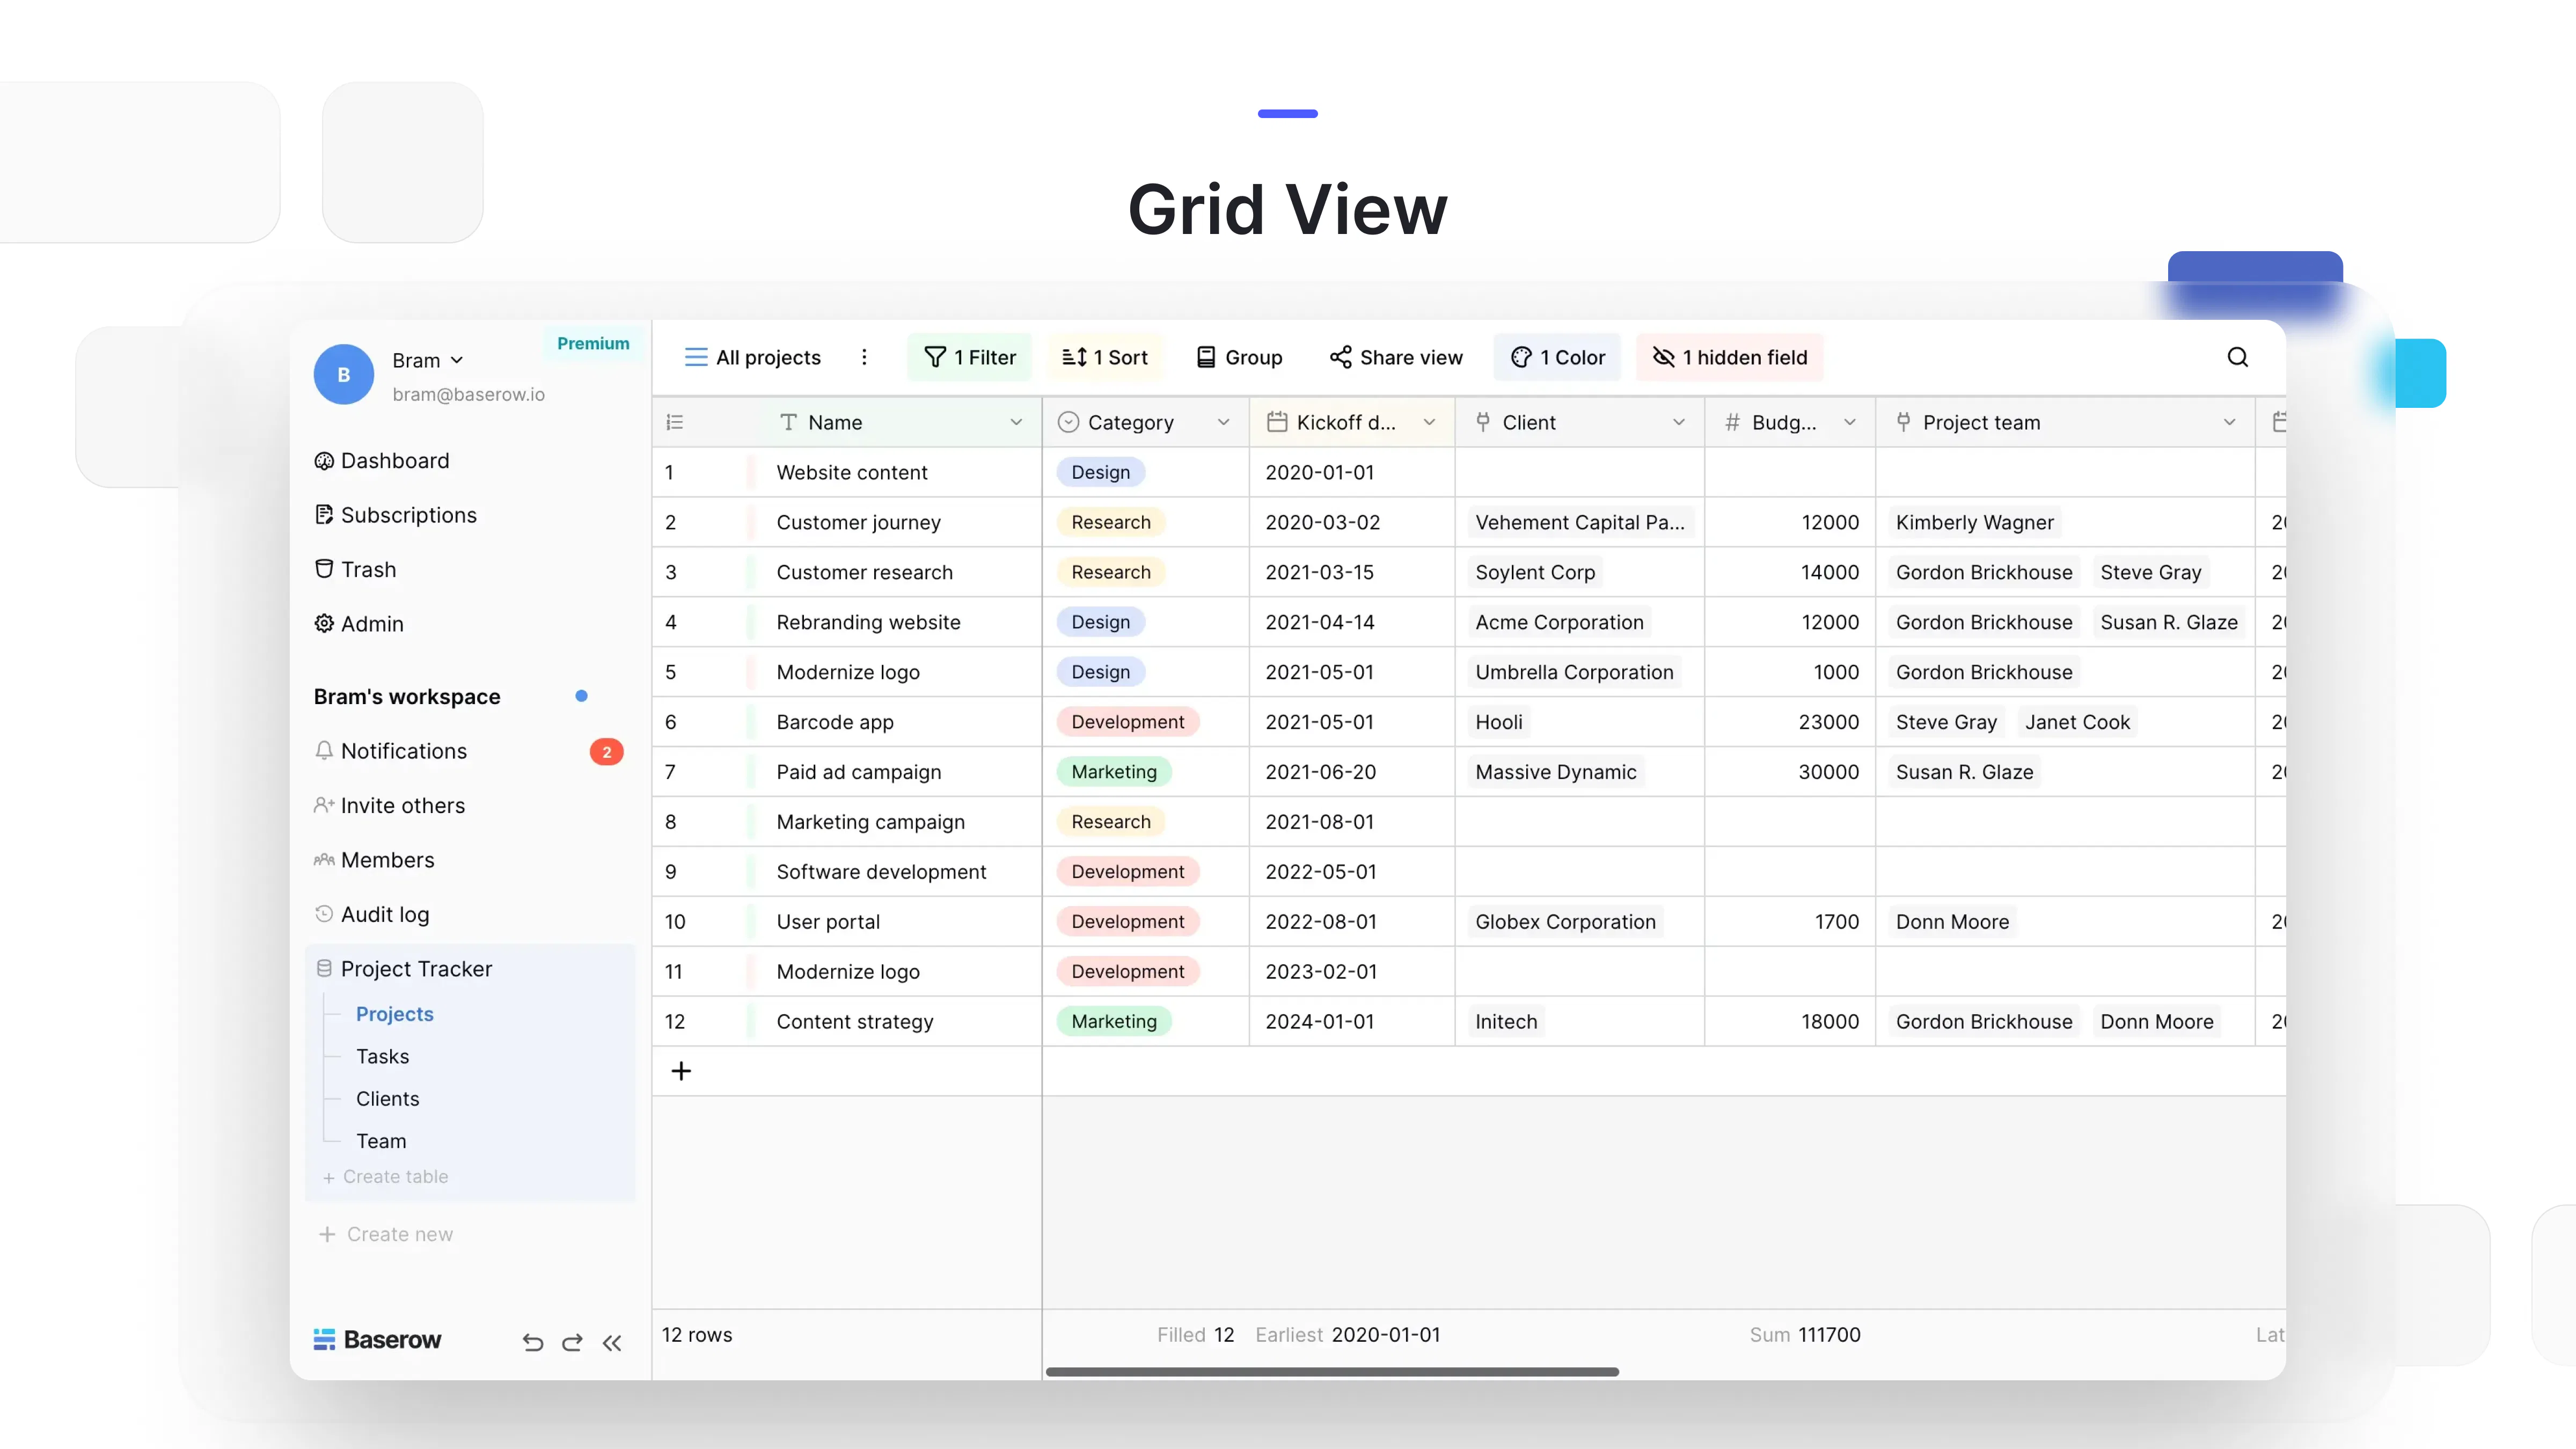
Task: Expand Bram account dropdown
Action: point(428,360)
